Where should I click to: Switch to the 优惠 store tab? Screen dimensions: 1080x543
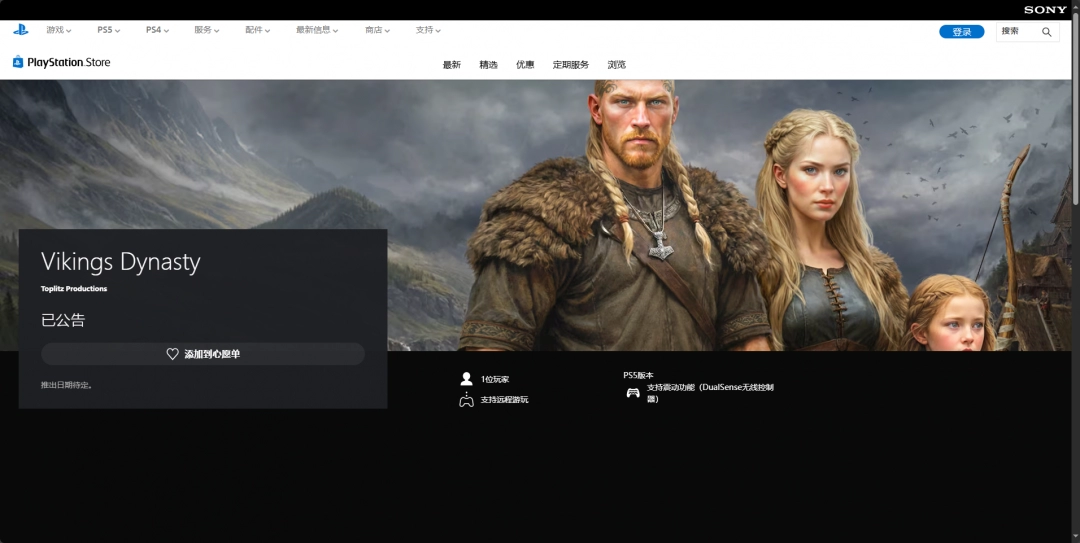click(525, 65)
